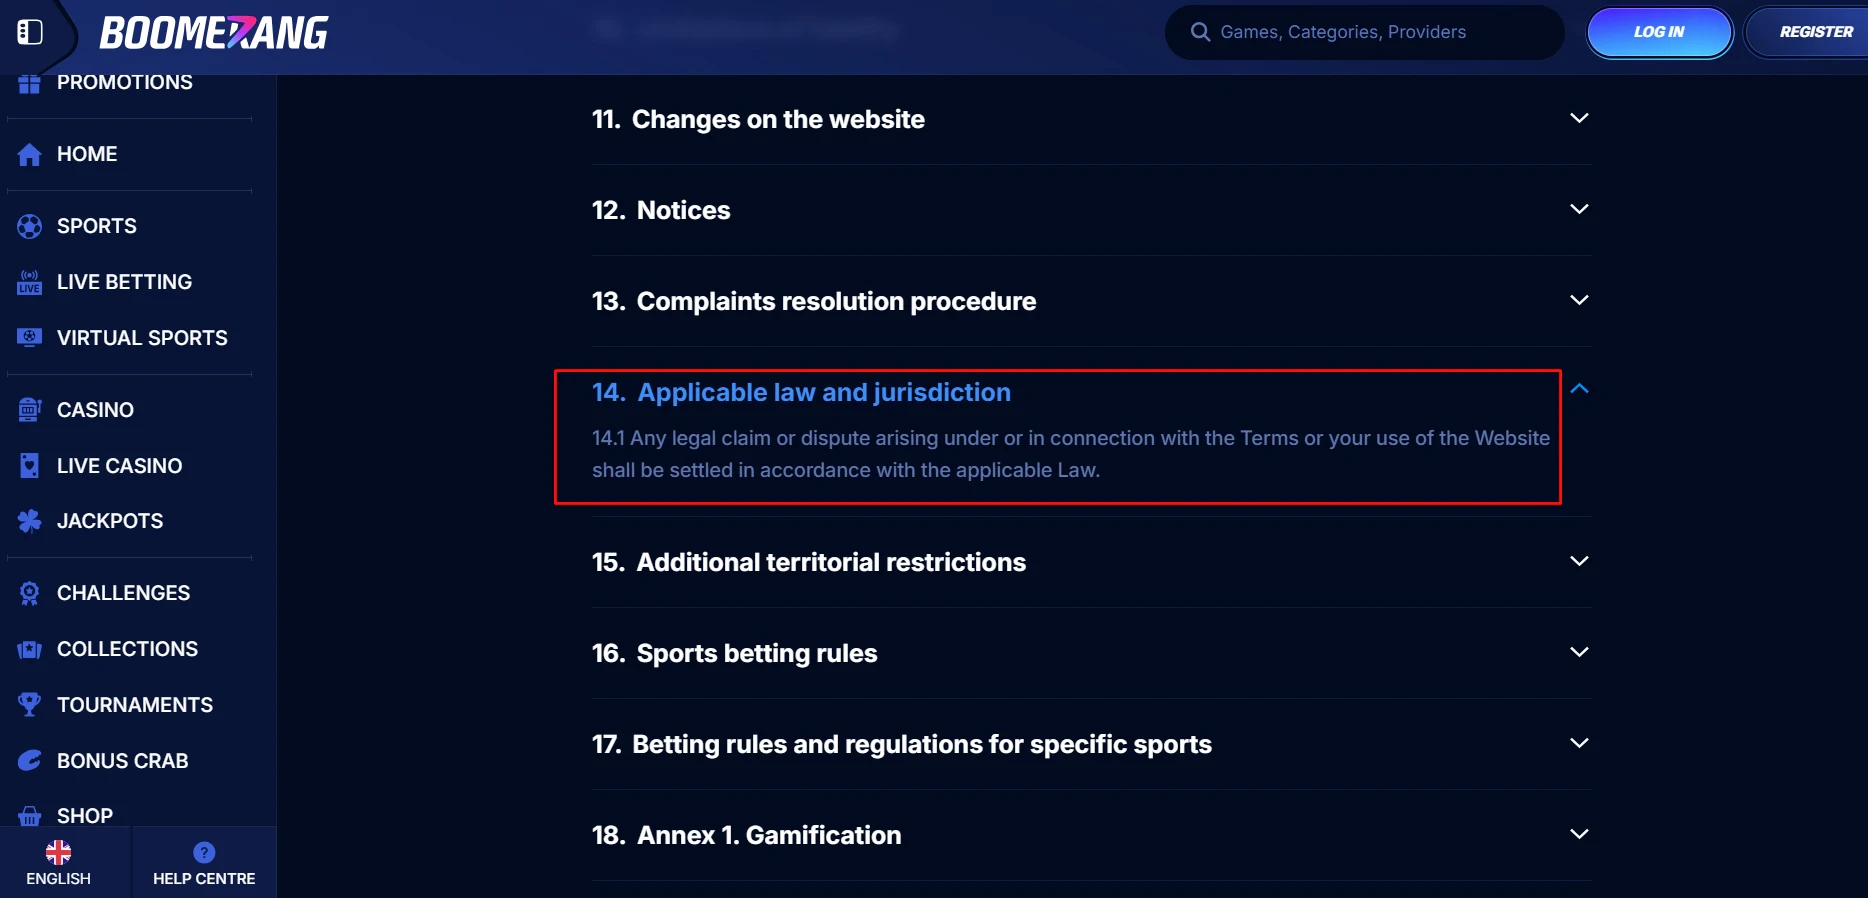The width and height of the screenshot is (1868, 898).
Task: Open the Help Centre question mark icon
Action: pyautogui.click(x=204, y=852)
